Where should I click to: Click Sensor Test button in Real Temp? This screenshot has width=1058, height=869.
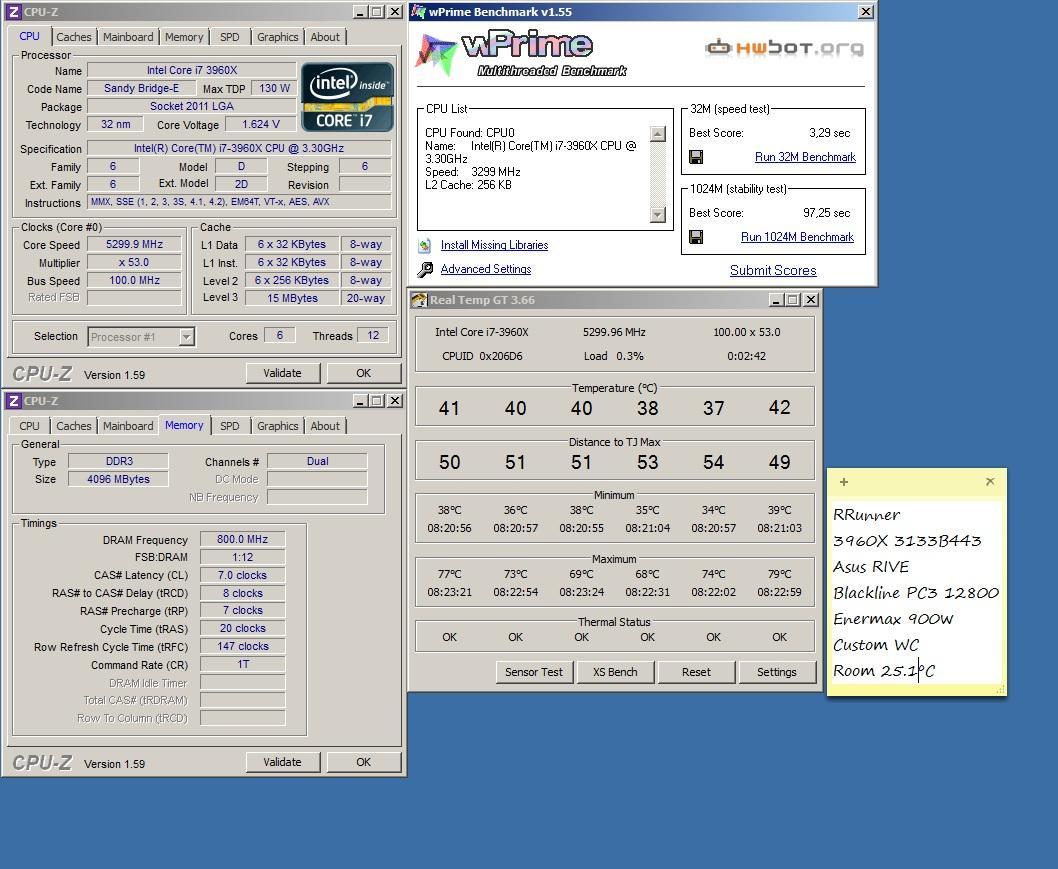coord(534,672)
